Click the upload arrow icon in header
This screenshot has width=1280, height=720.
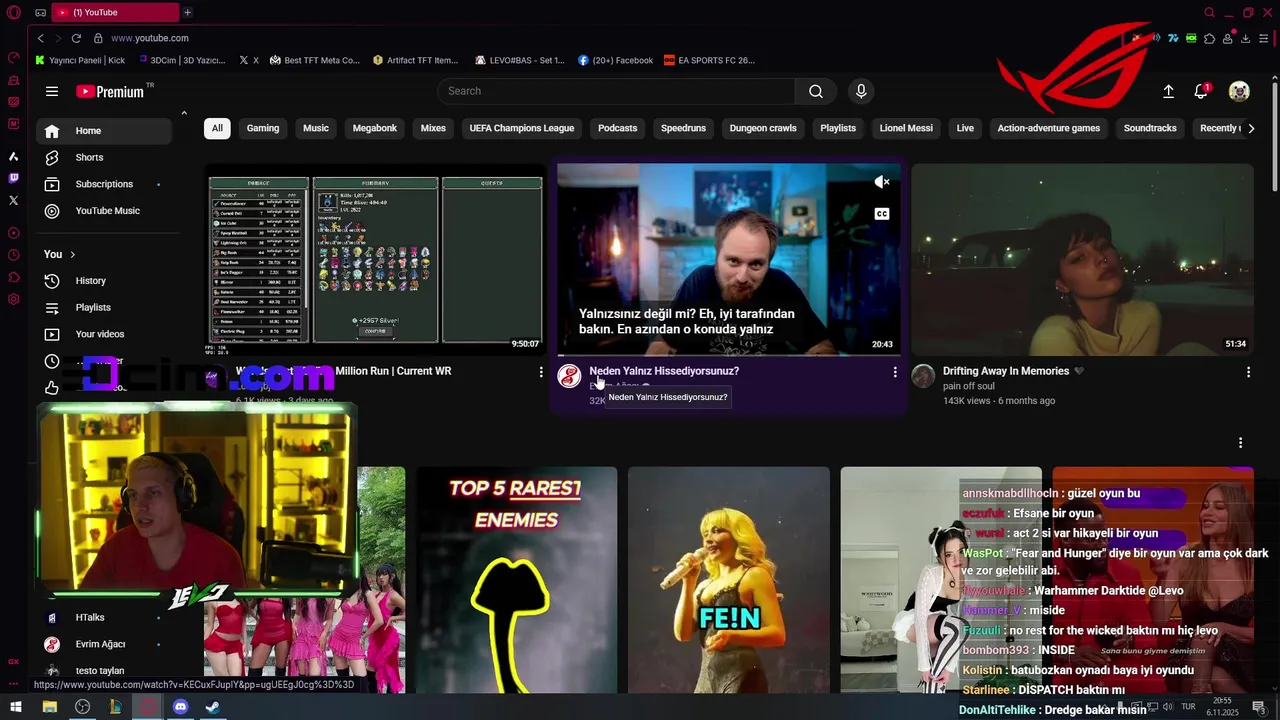pos(1168,91)
